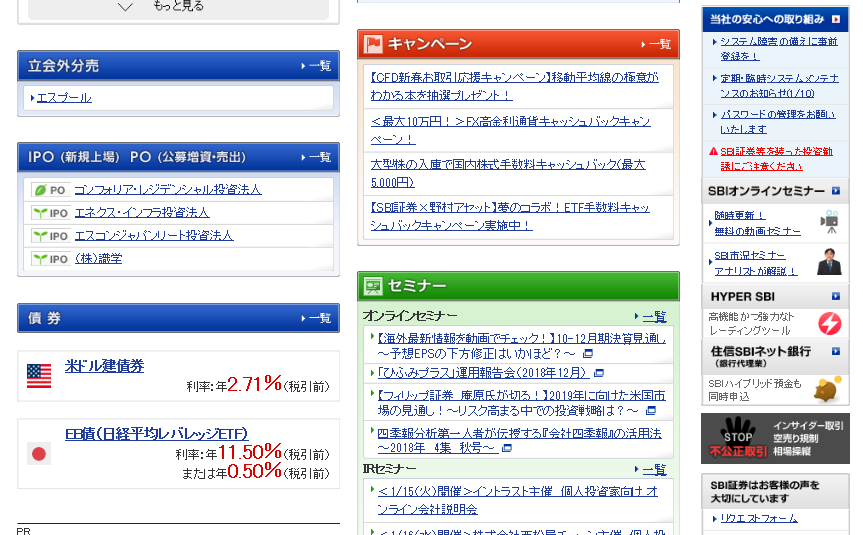The image size is (863, 535).
Task: Click IPO sprout icon beside エネクス・インフラ
Action: [x=50, y=213]
